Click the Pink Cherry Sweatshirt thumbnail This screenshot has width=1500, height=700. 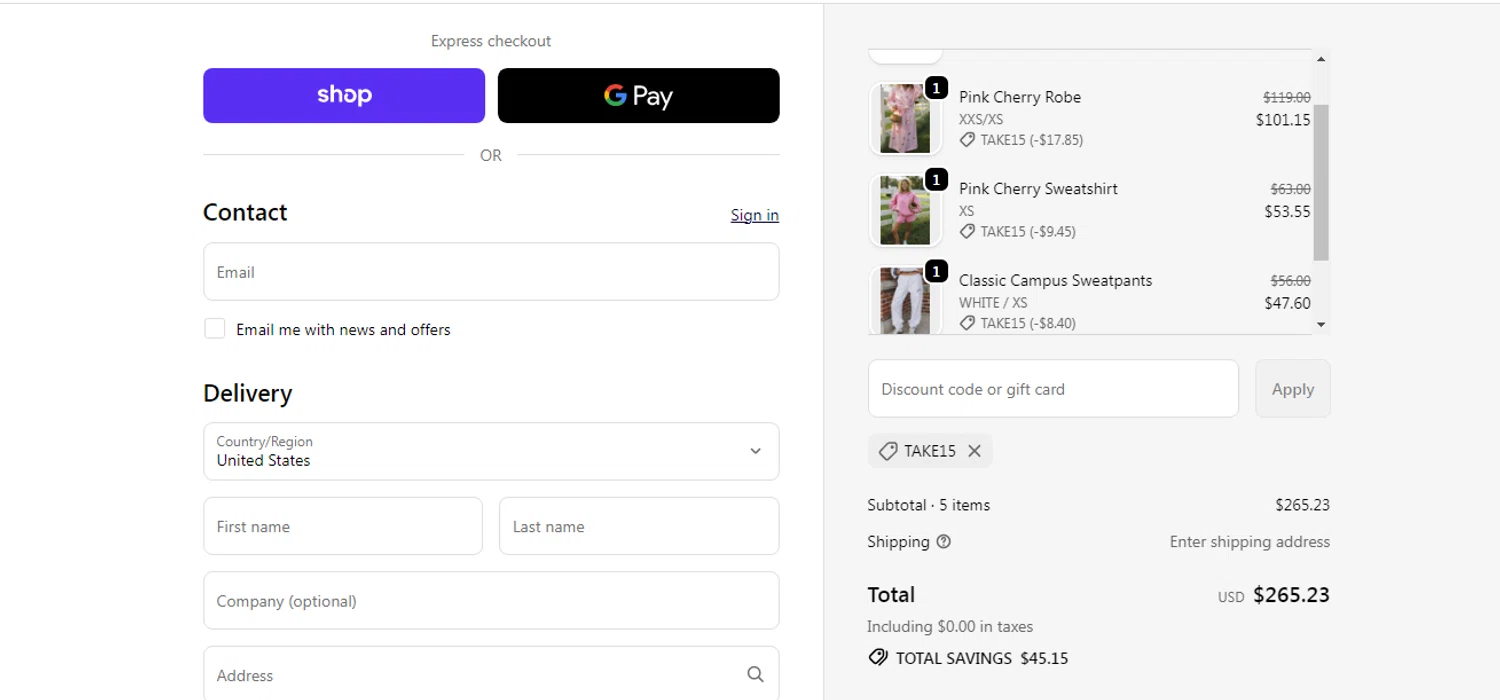tap(905, 211)
